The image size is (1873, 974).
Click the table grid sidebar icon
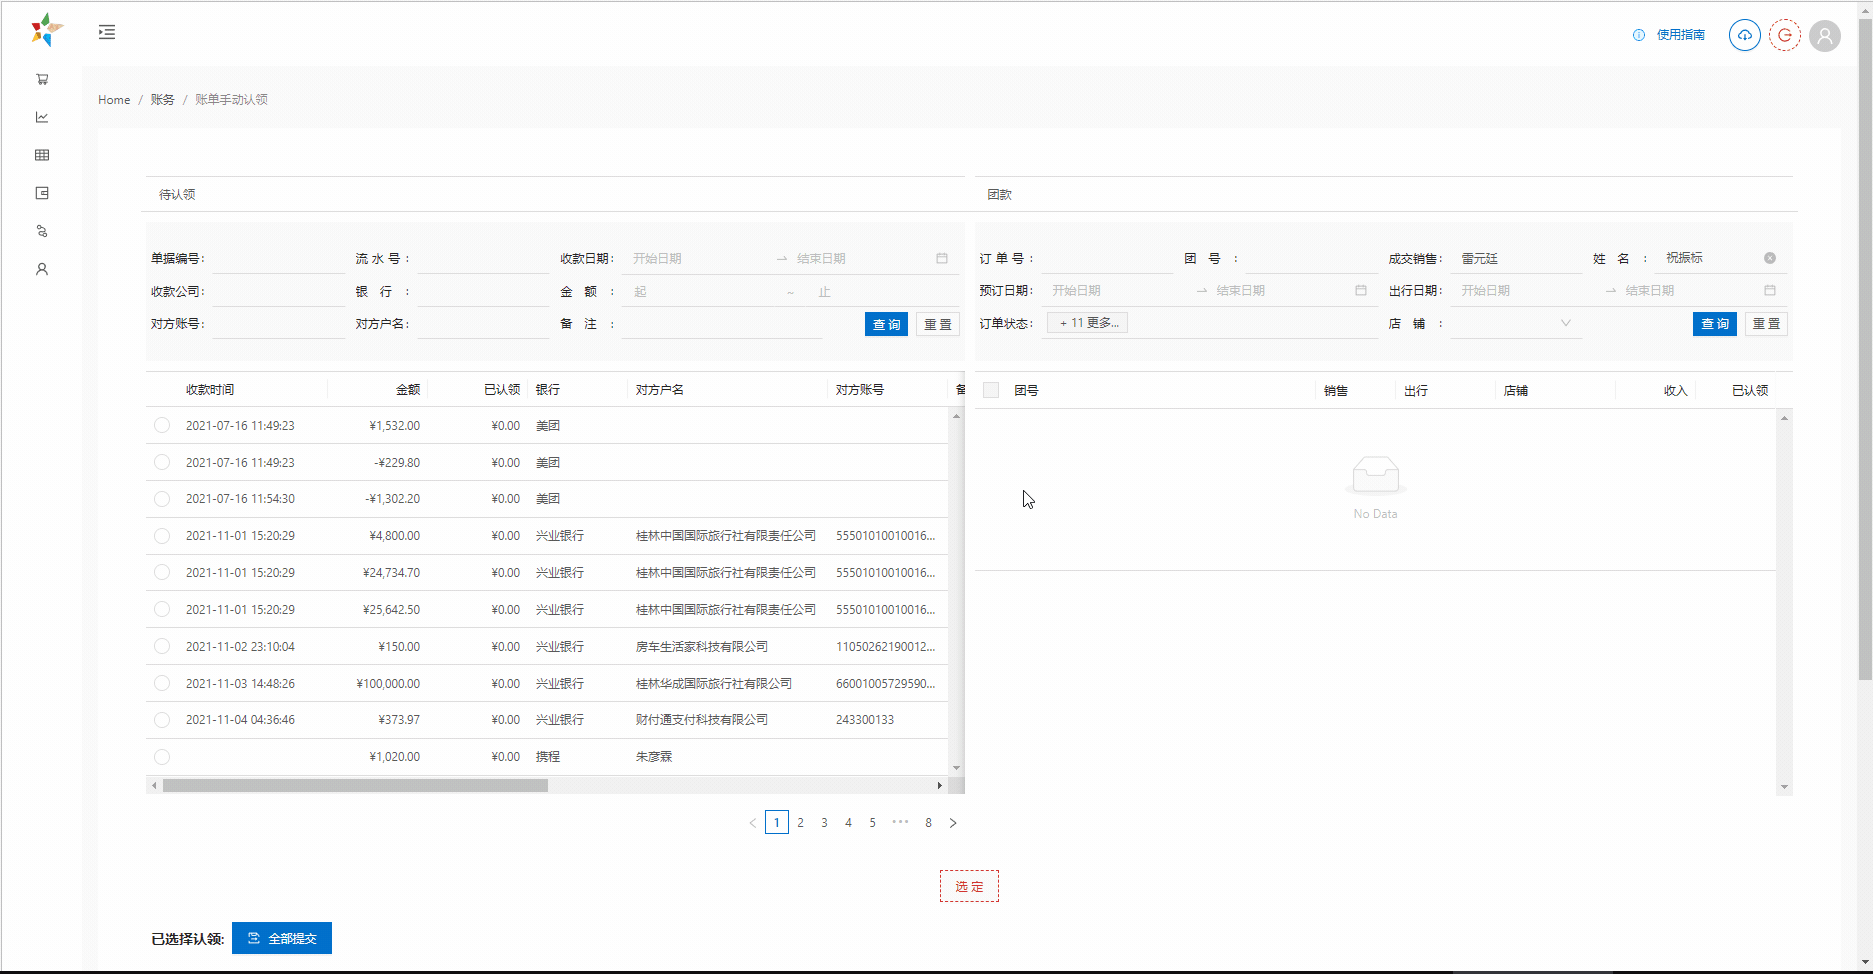pyautogui.click(x=42, y=155)
